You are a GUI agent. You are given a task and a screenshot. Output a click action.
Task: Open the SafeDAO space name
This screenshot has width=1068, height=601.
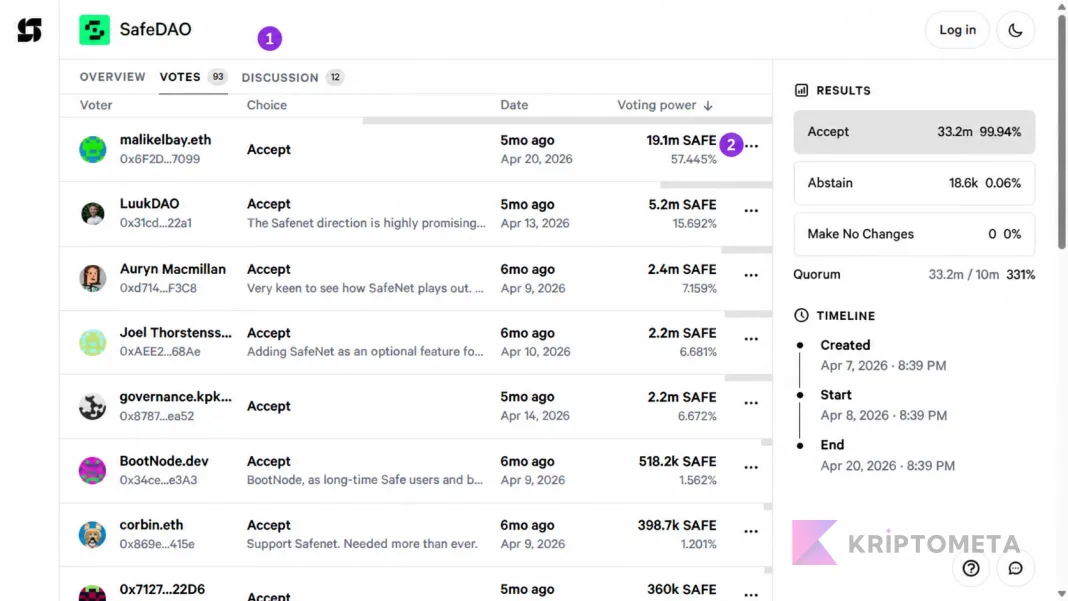click(x=155, y=29)
